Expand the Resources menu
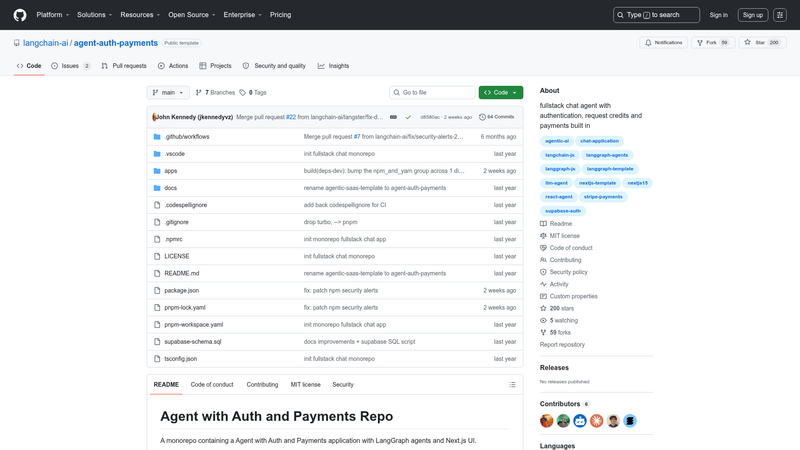The width and height of the screenshot is (800, 450). [140, 15]
